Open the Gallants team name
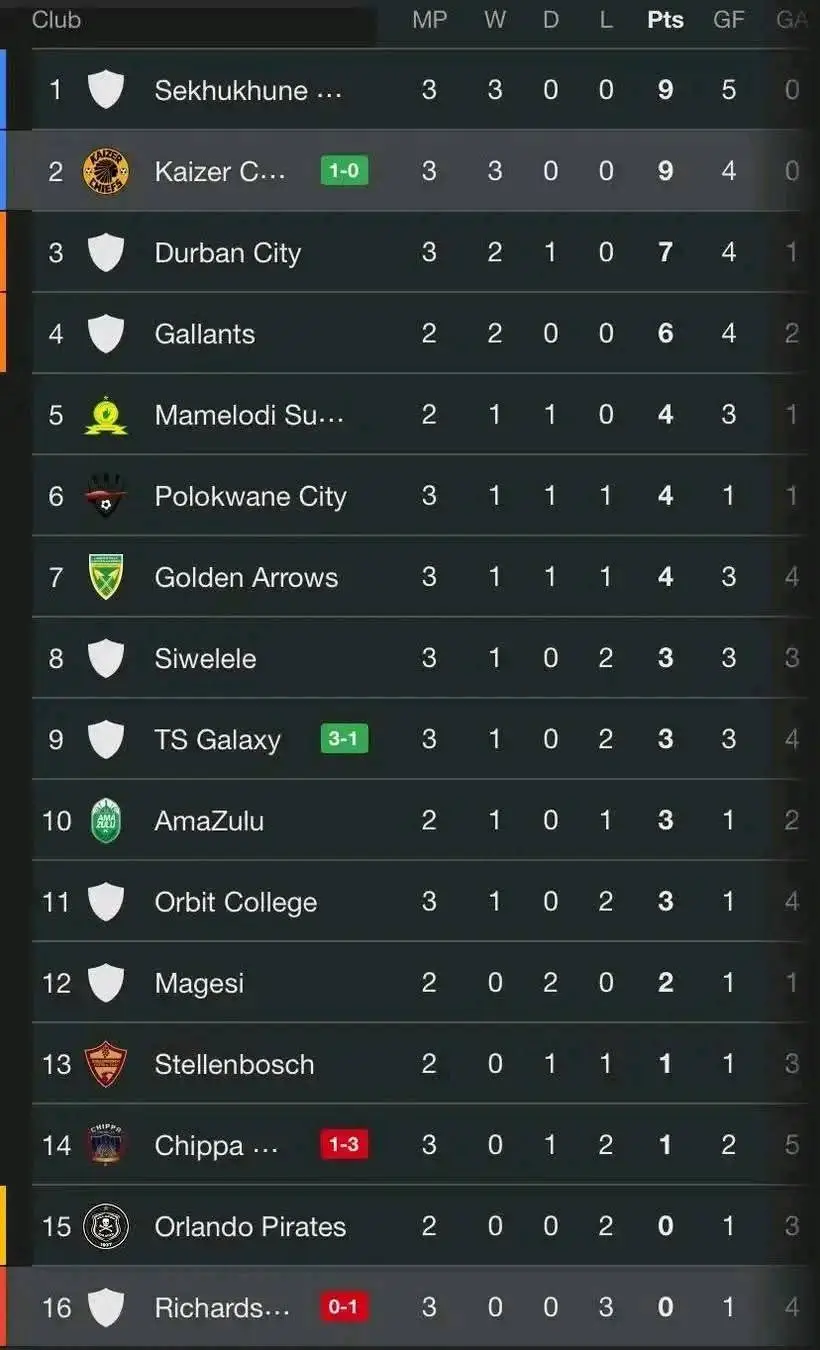 tap(204, 334)
